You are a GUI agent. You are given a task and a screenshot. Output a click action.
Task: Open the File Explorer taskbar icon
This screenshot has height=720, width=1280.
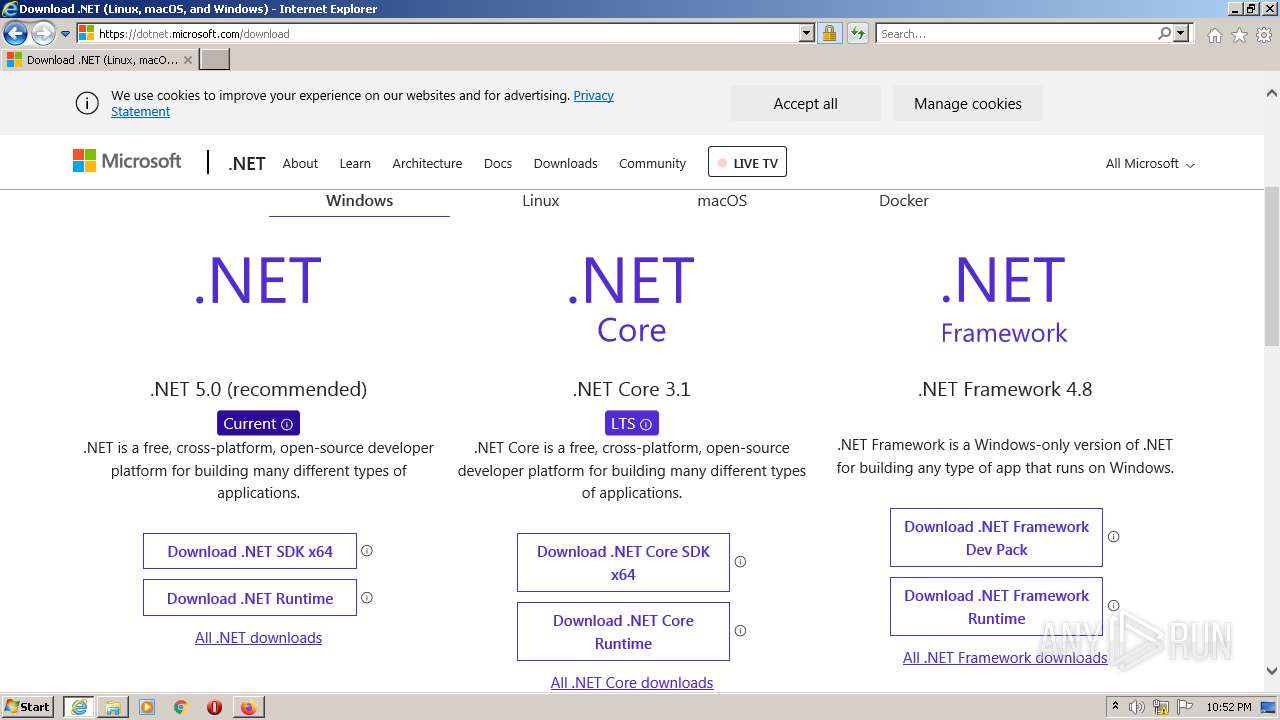(x=113, y=707)
